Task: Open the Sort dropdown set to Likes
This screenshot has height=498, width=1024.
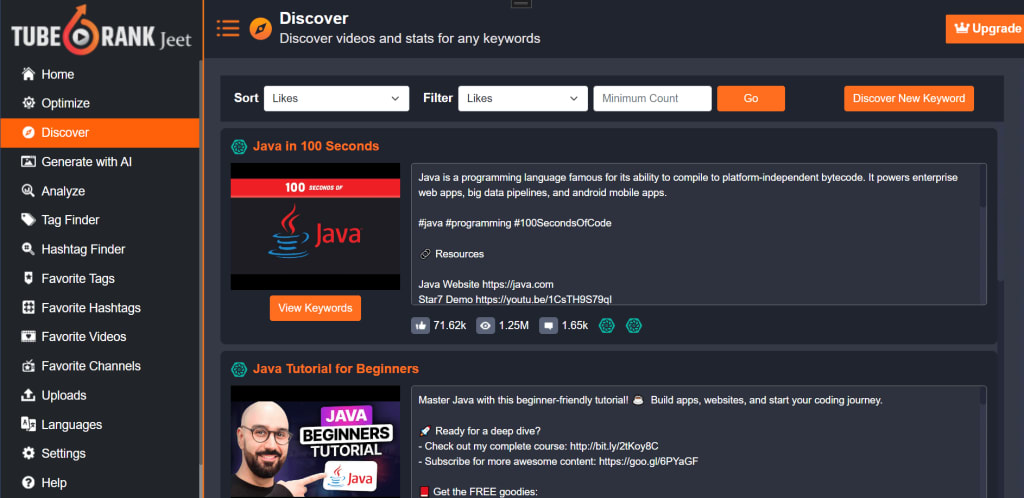Action: point(336,99)
